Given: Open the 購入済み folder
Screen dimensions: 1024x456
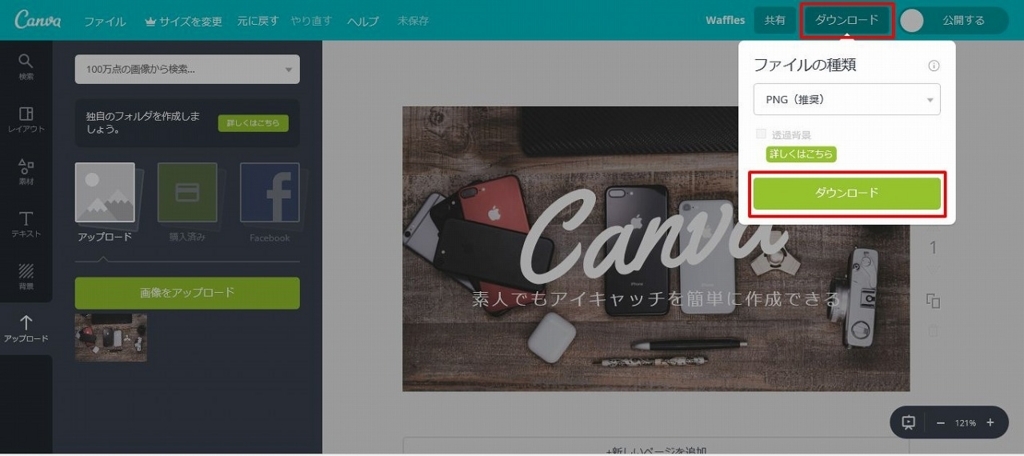Looking at the screenshot, I should click(x=187, y=203).
